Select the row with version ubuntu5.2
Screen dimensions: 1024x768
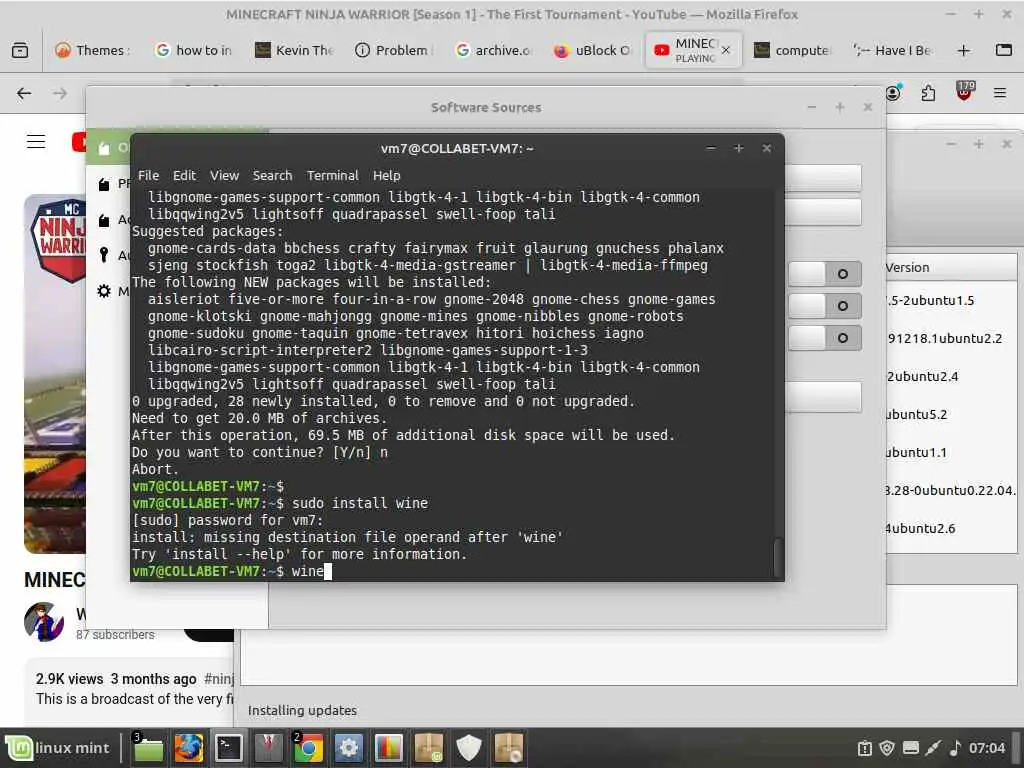point(951,414)
